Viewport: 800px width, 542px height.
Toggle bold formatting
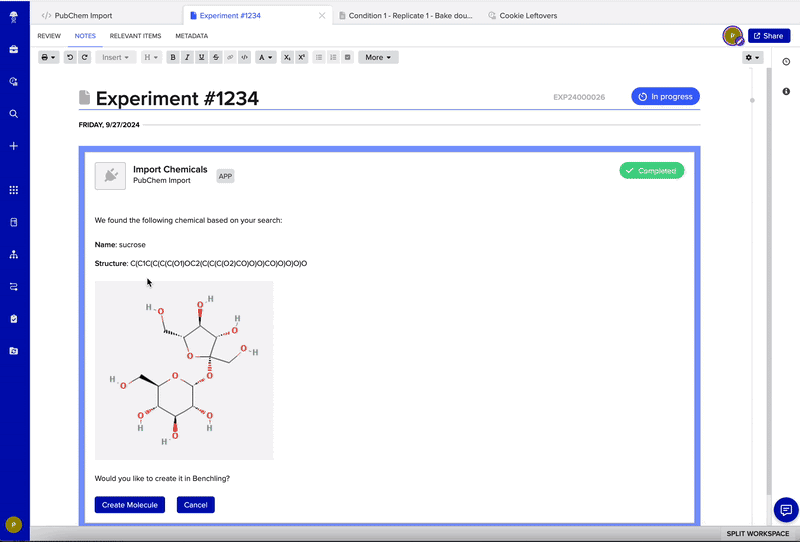(173, 57)
